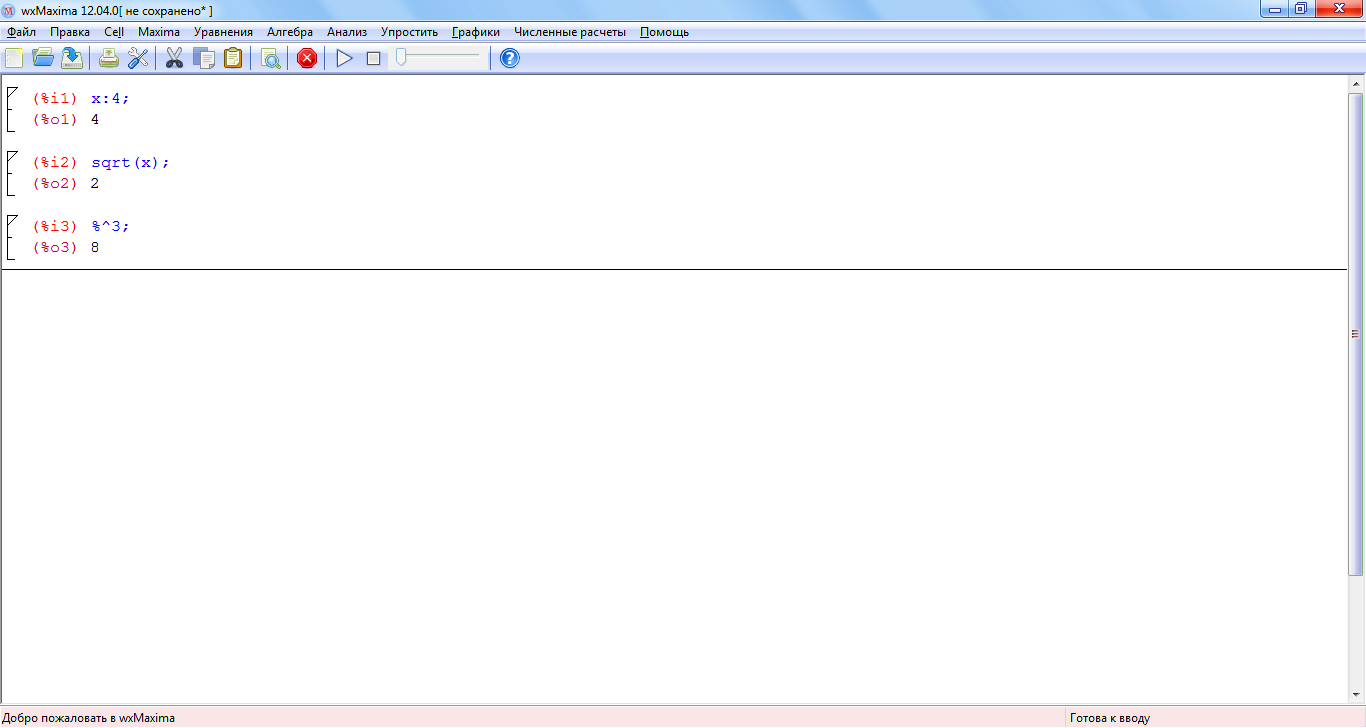
Task: Click the vertical scrollbar thumb
Action: (1356, 334)
